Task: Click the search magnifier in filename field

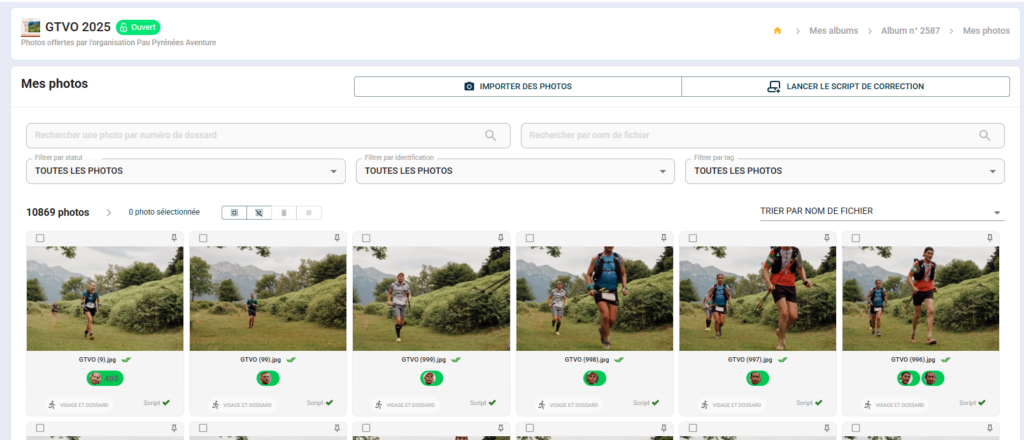Action: (985, 135)
